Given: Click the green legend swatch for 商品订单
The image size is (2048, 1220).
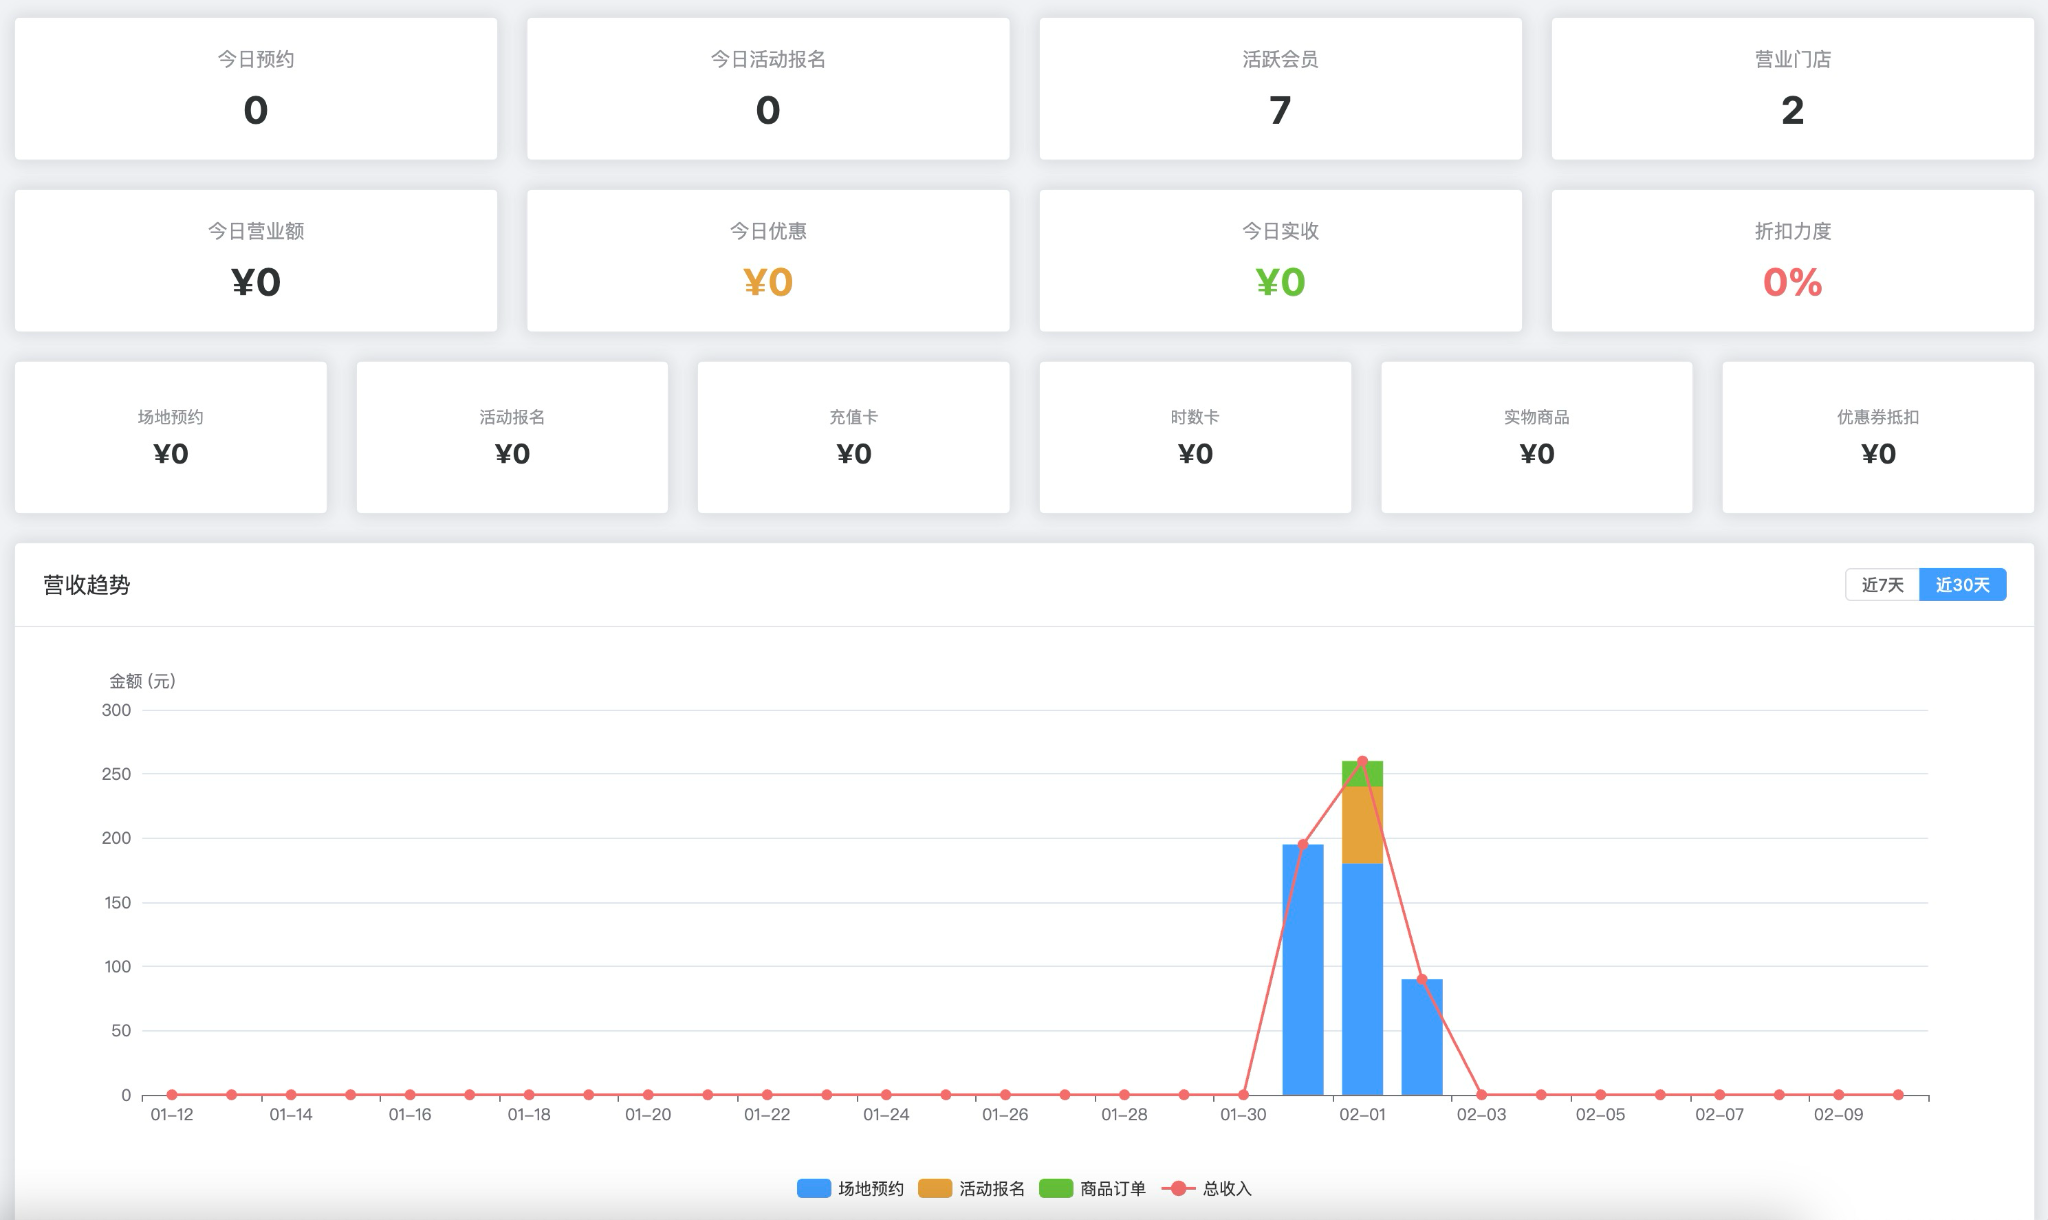Looking at the screenshot, I should click(x=1056, y=1188).
